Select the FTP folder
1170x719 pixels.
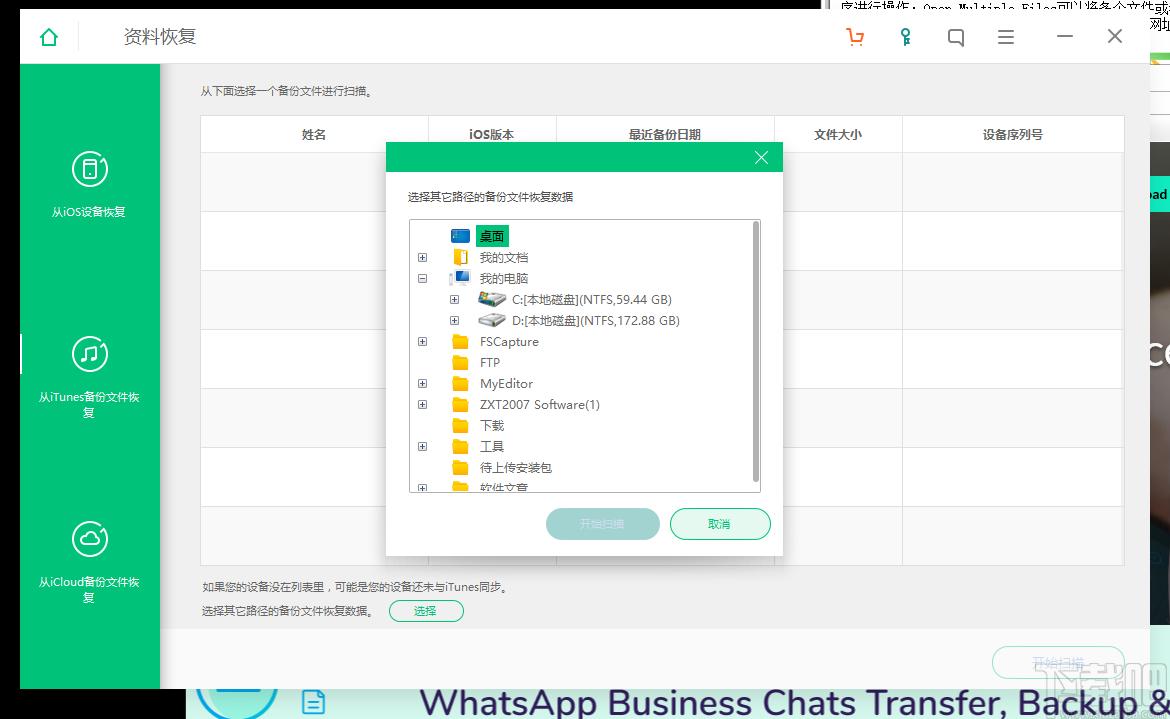coord(489,362)
